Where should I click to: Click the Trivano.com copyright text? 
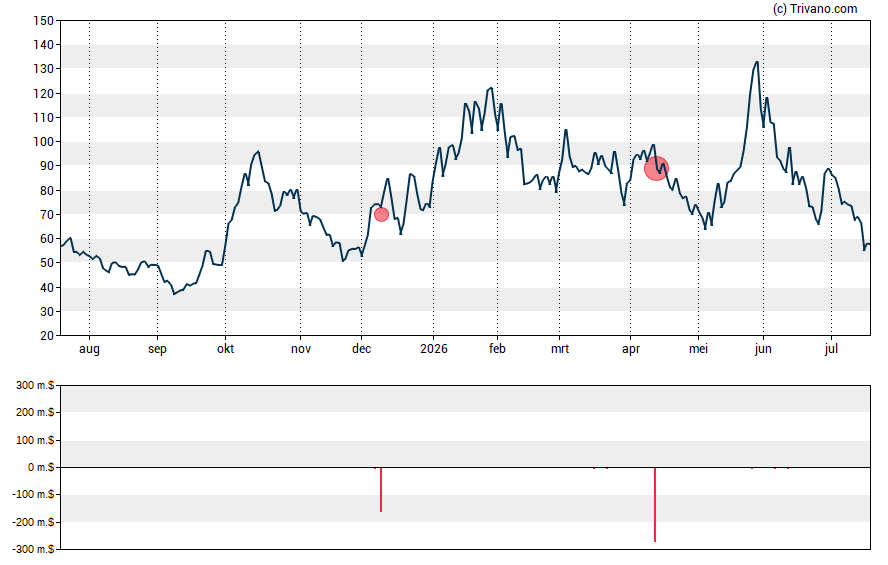point(815,8)
